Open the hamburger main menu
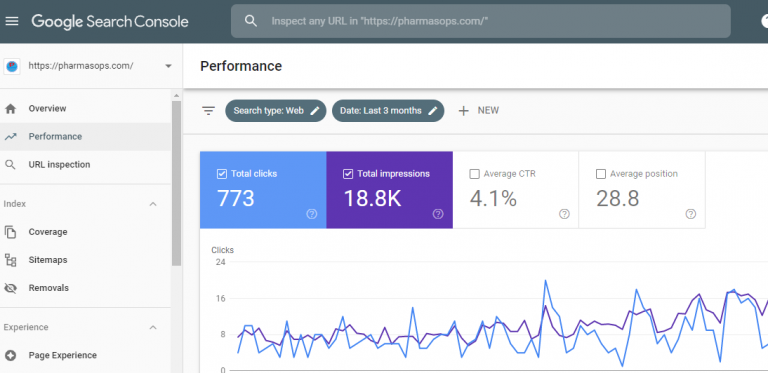This screenshot has width=768, height=373. (x=12, y=22)
